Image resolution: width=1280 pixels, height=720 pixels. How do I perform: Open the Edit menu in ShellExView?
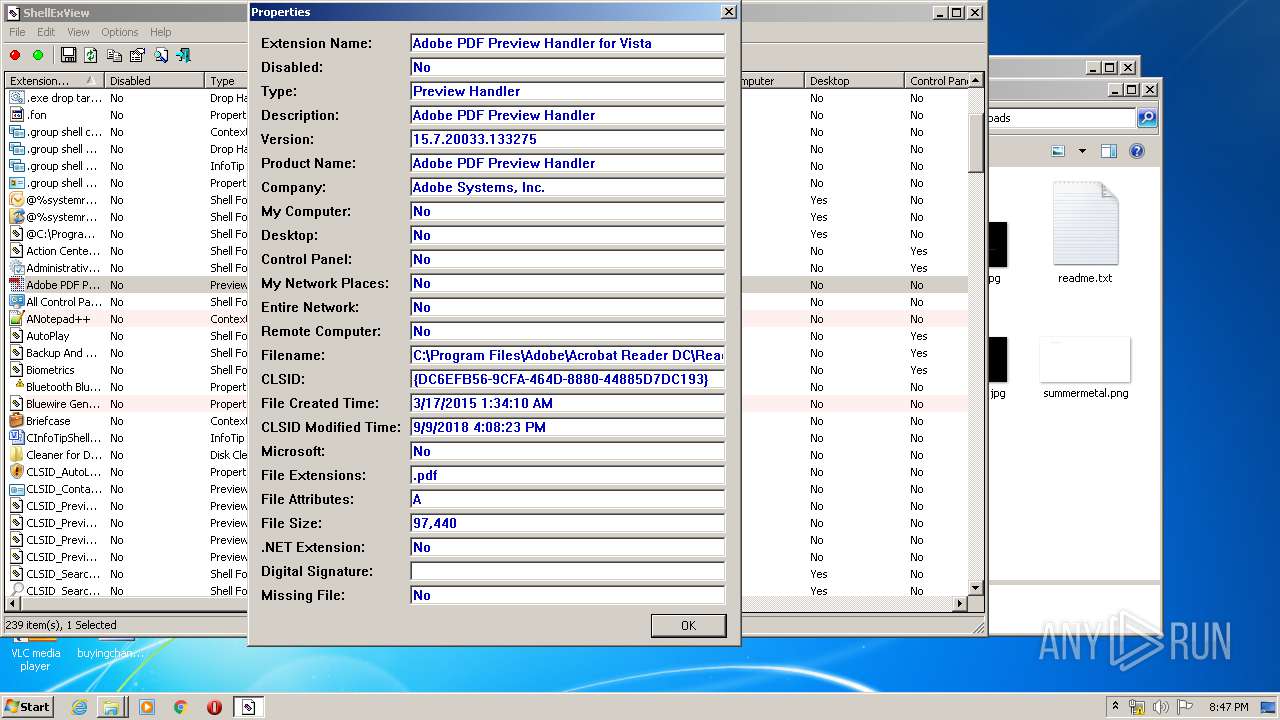46,32
